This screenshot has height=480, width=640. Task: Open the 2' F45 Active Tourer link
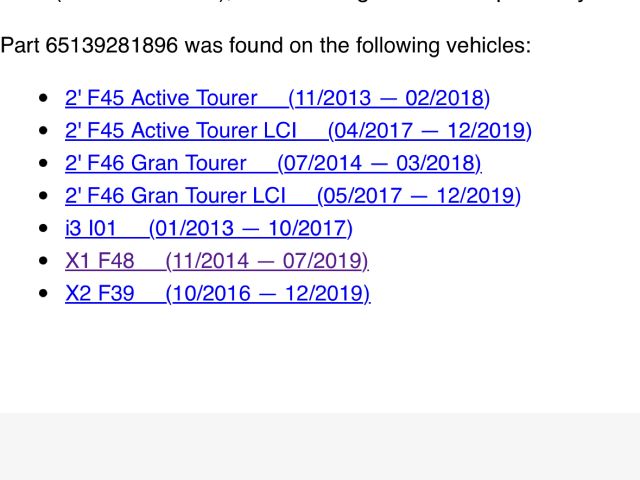(160, 98)
